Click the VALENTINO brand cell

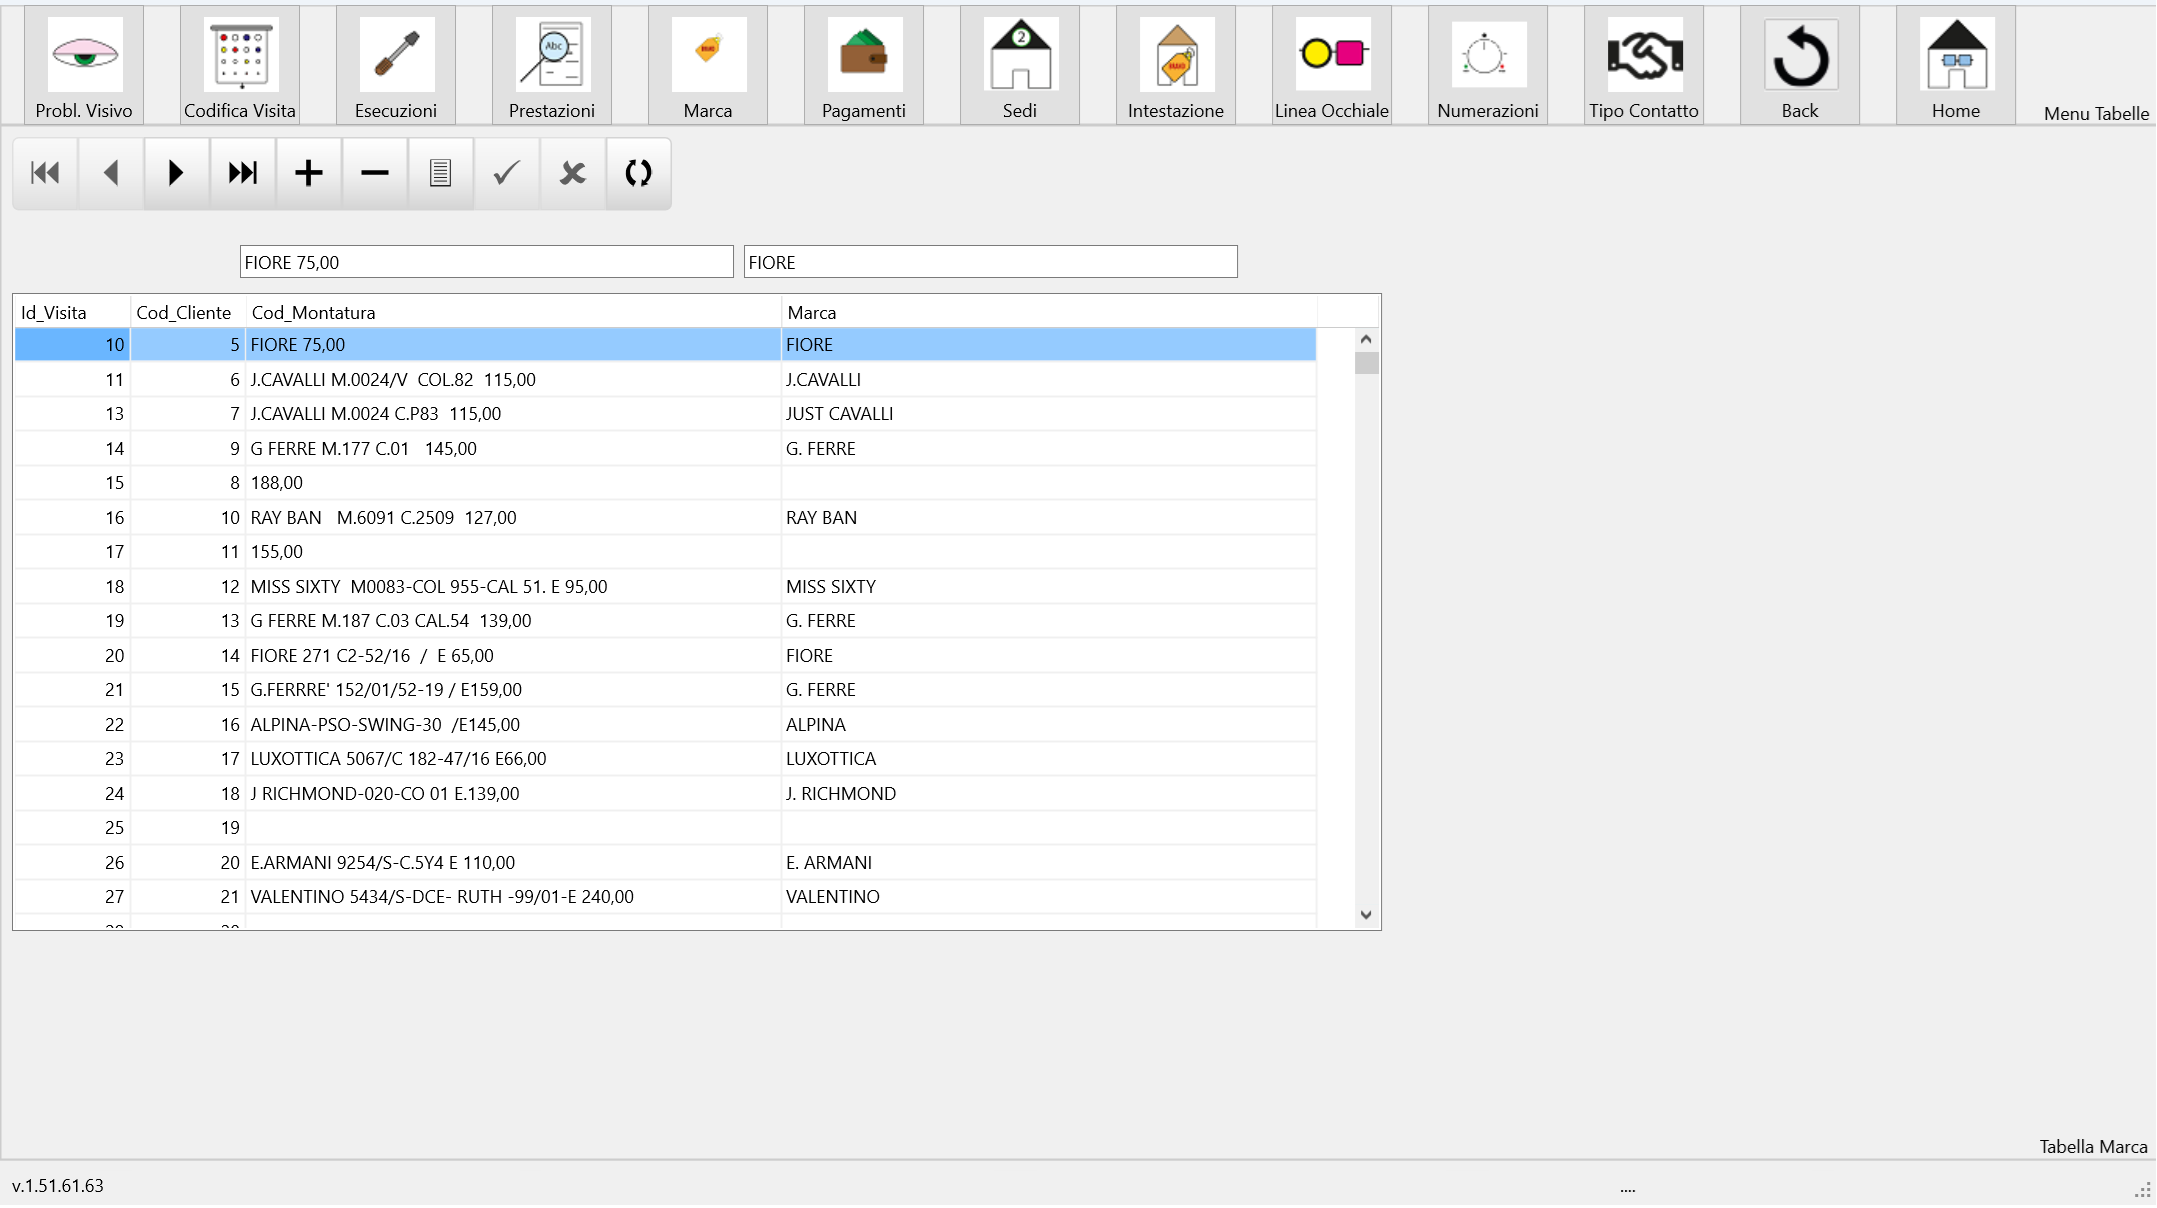coord(1049,897)
